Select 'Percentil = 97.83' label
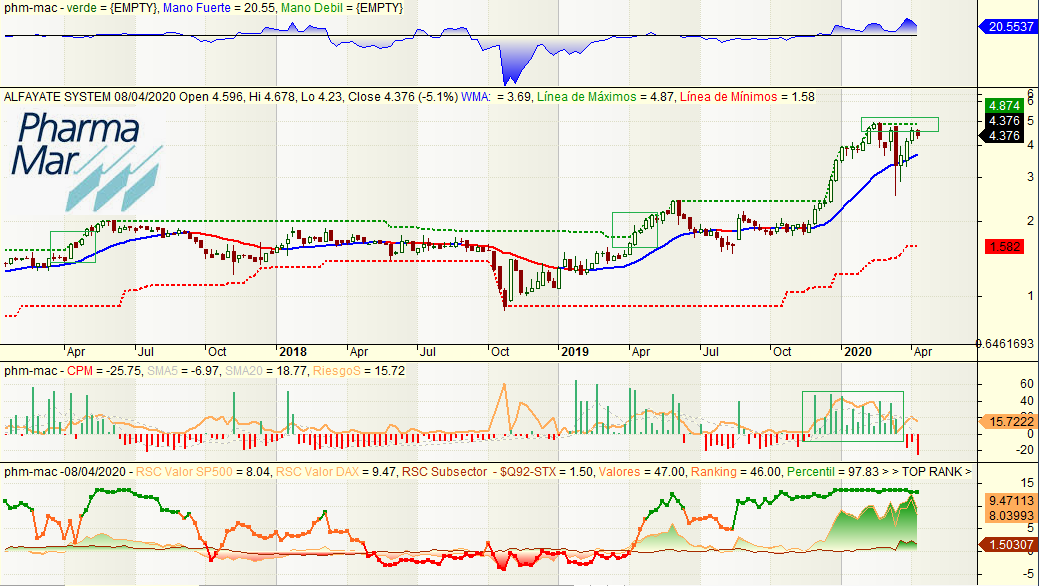The width and height of the screenshot is (1039, 586). tap(833, 472)
